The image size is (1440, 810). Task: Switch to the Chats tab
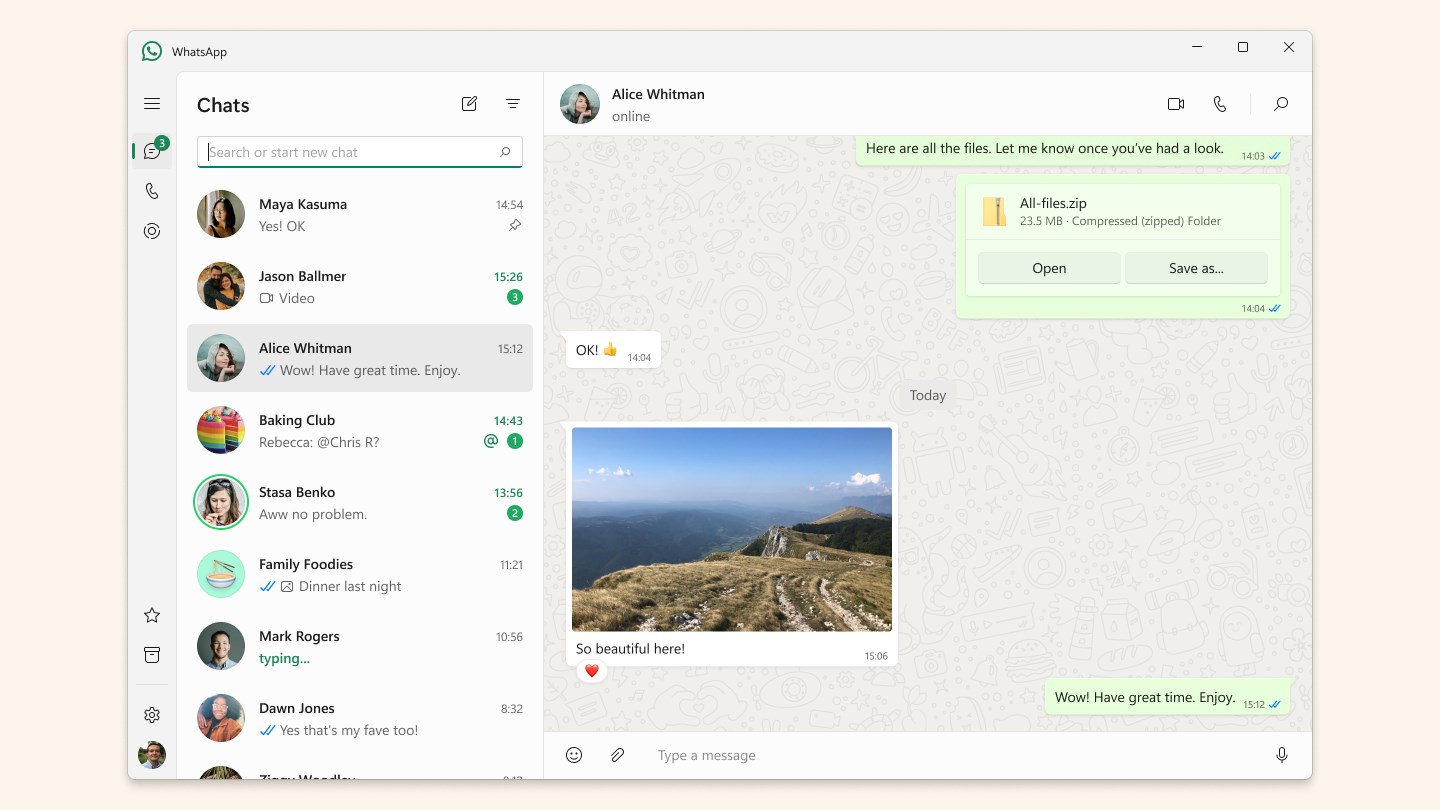pos(152,150)
